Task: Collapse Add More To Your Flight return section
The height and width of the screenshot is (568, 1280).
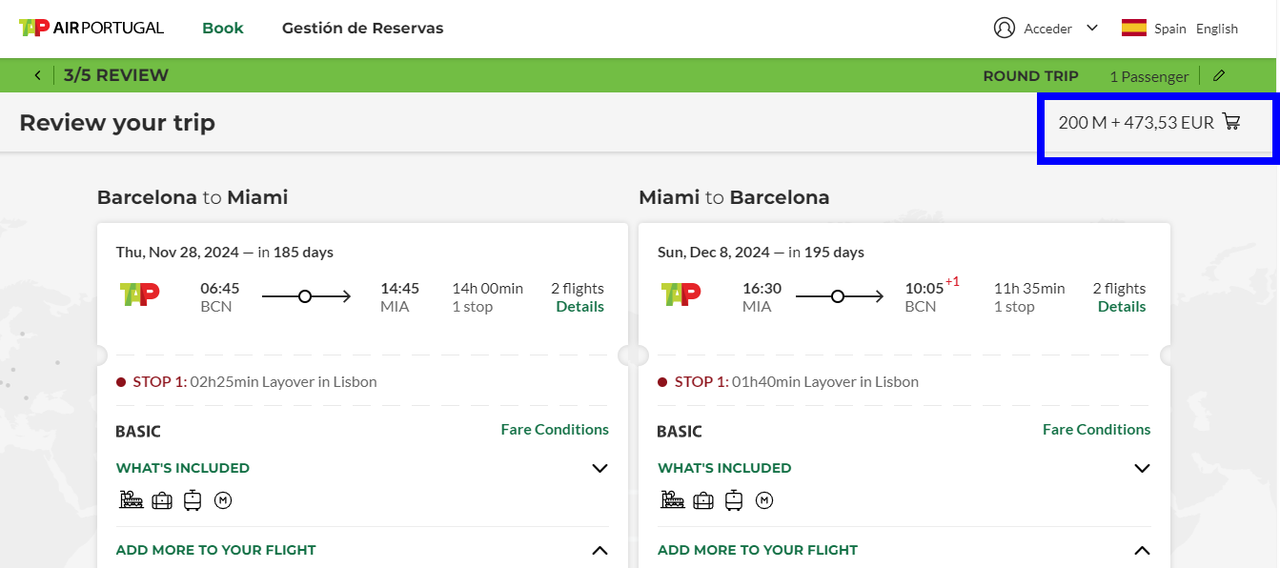Action: (x=1141, y=550)
